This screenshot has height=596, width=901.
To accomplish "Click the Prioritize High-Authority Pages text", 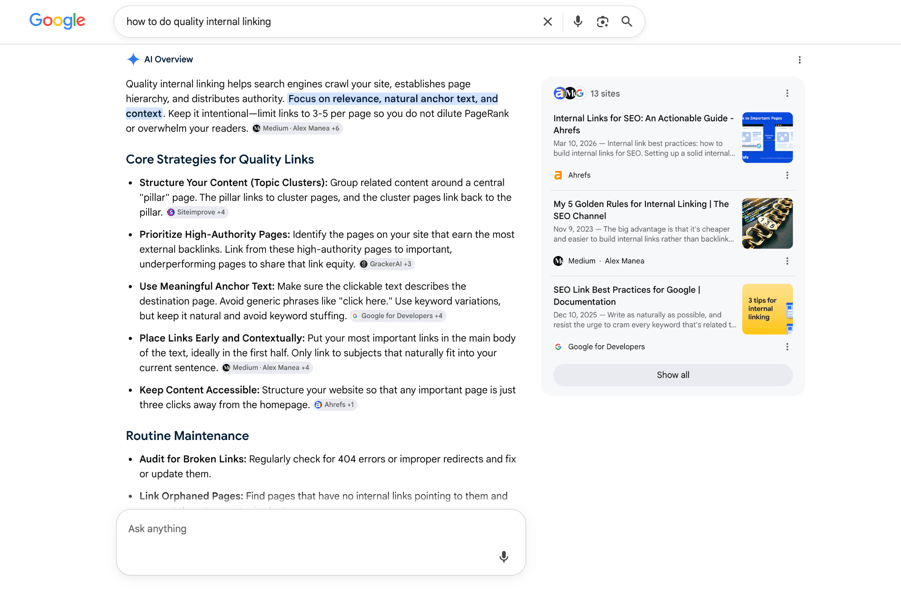I will point(214,234).
